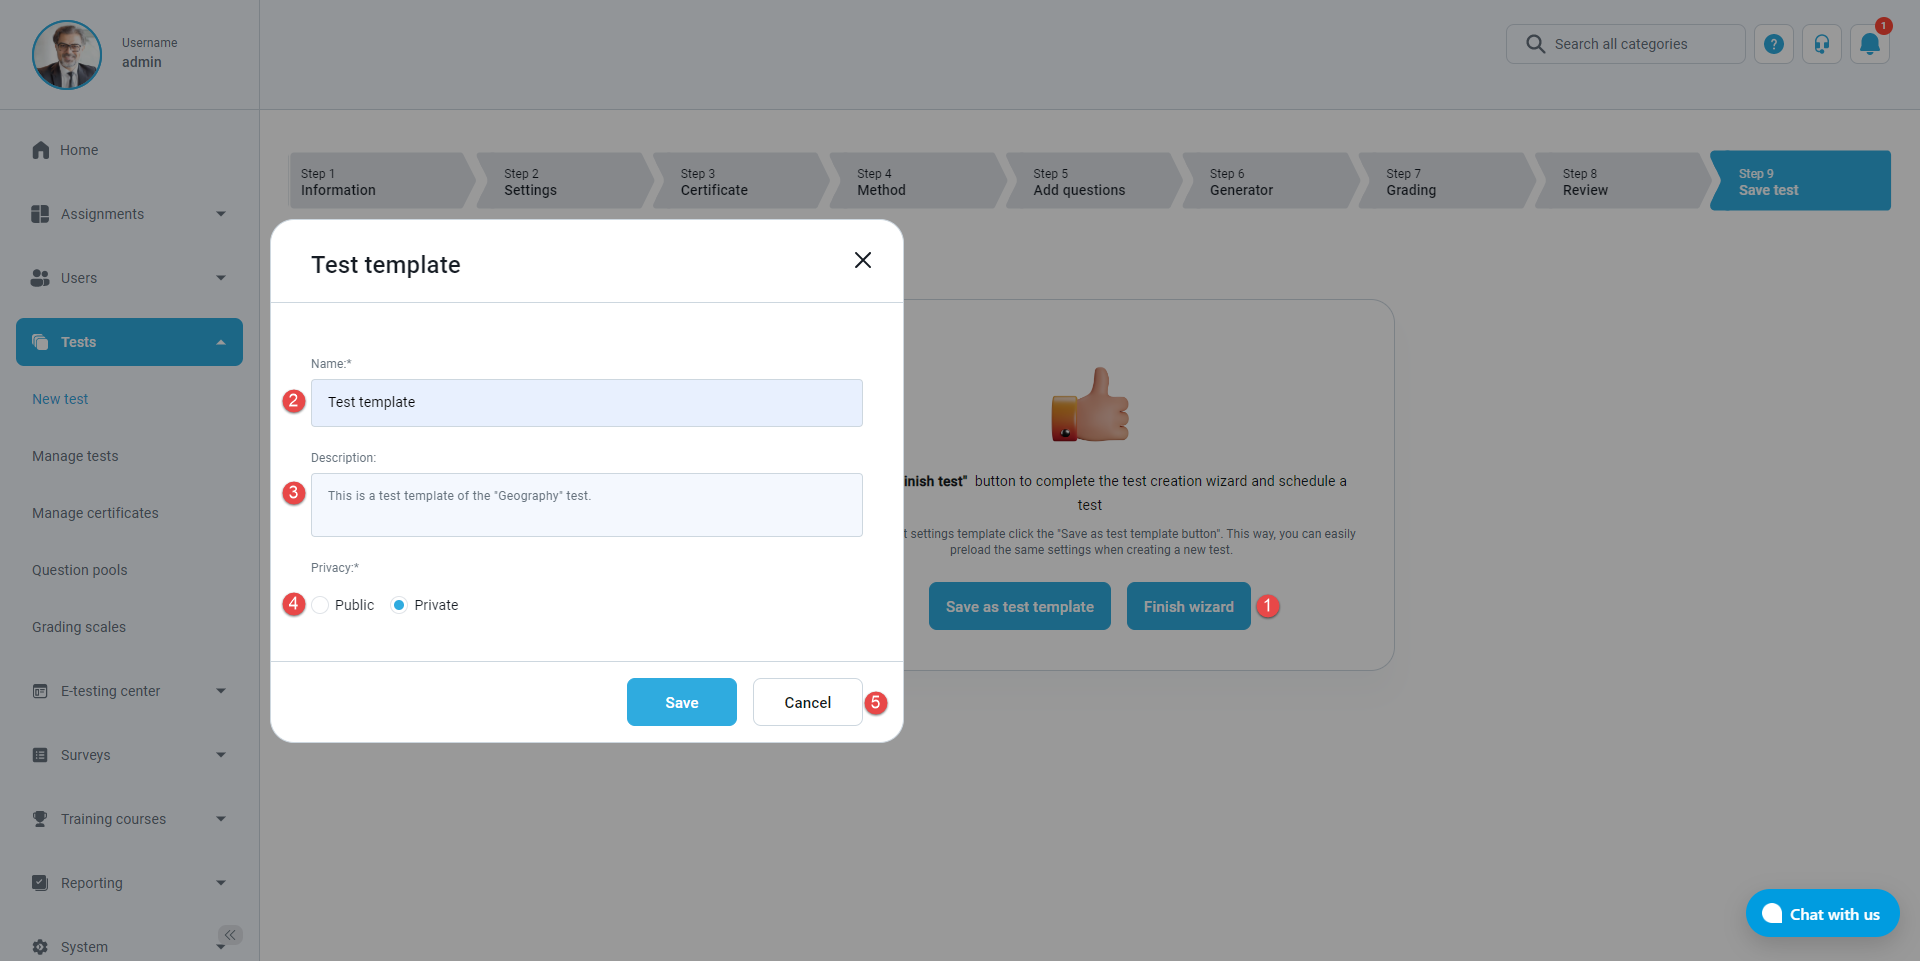The height and width of the screenshot is (961, 1920).
Task: Open support headset icon
Action: click(1822, 44)
